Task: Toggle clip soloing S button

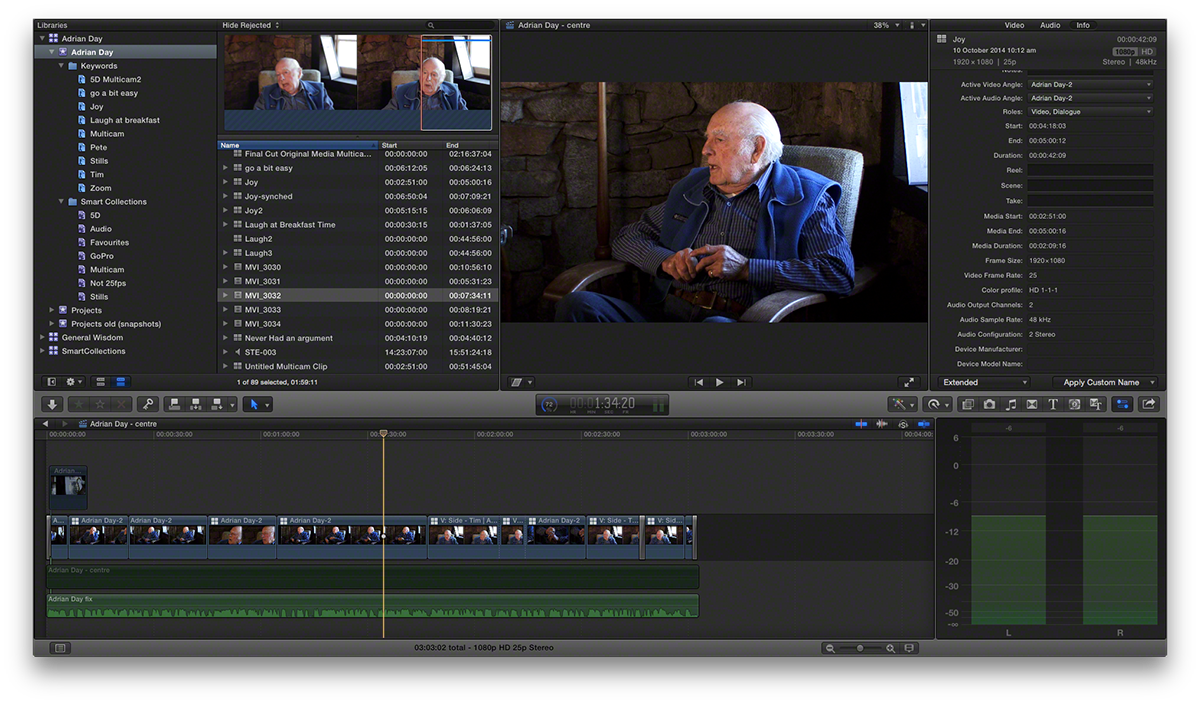Action: pyautogui.click(x=903, y=424)
